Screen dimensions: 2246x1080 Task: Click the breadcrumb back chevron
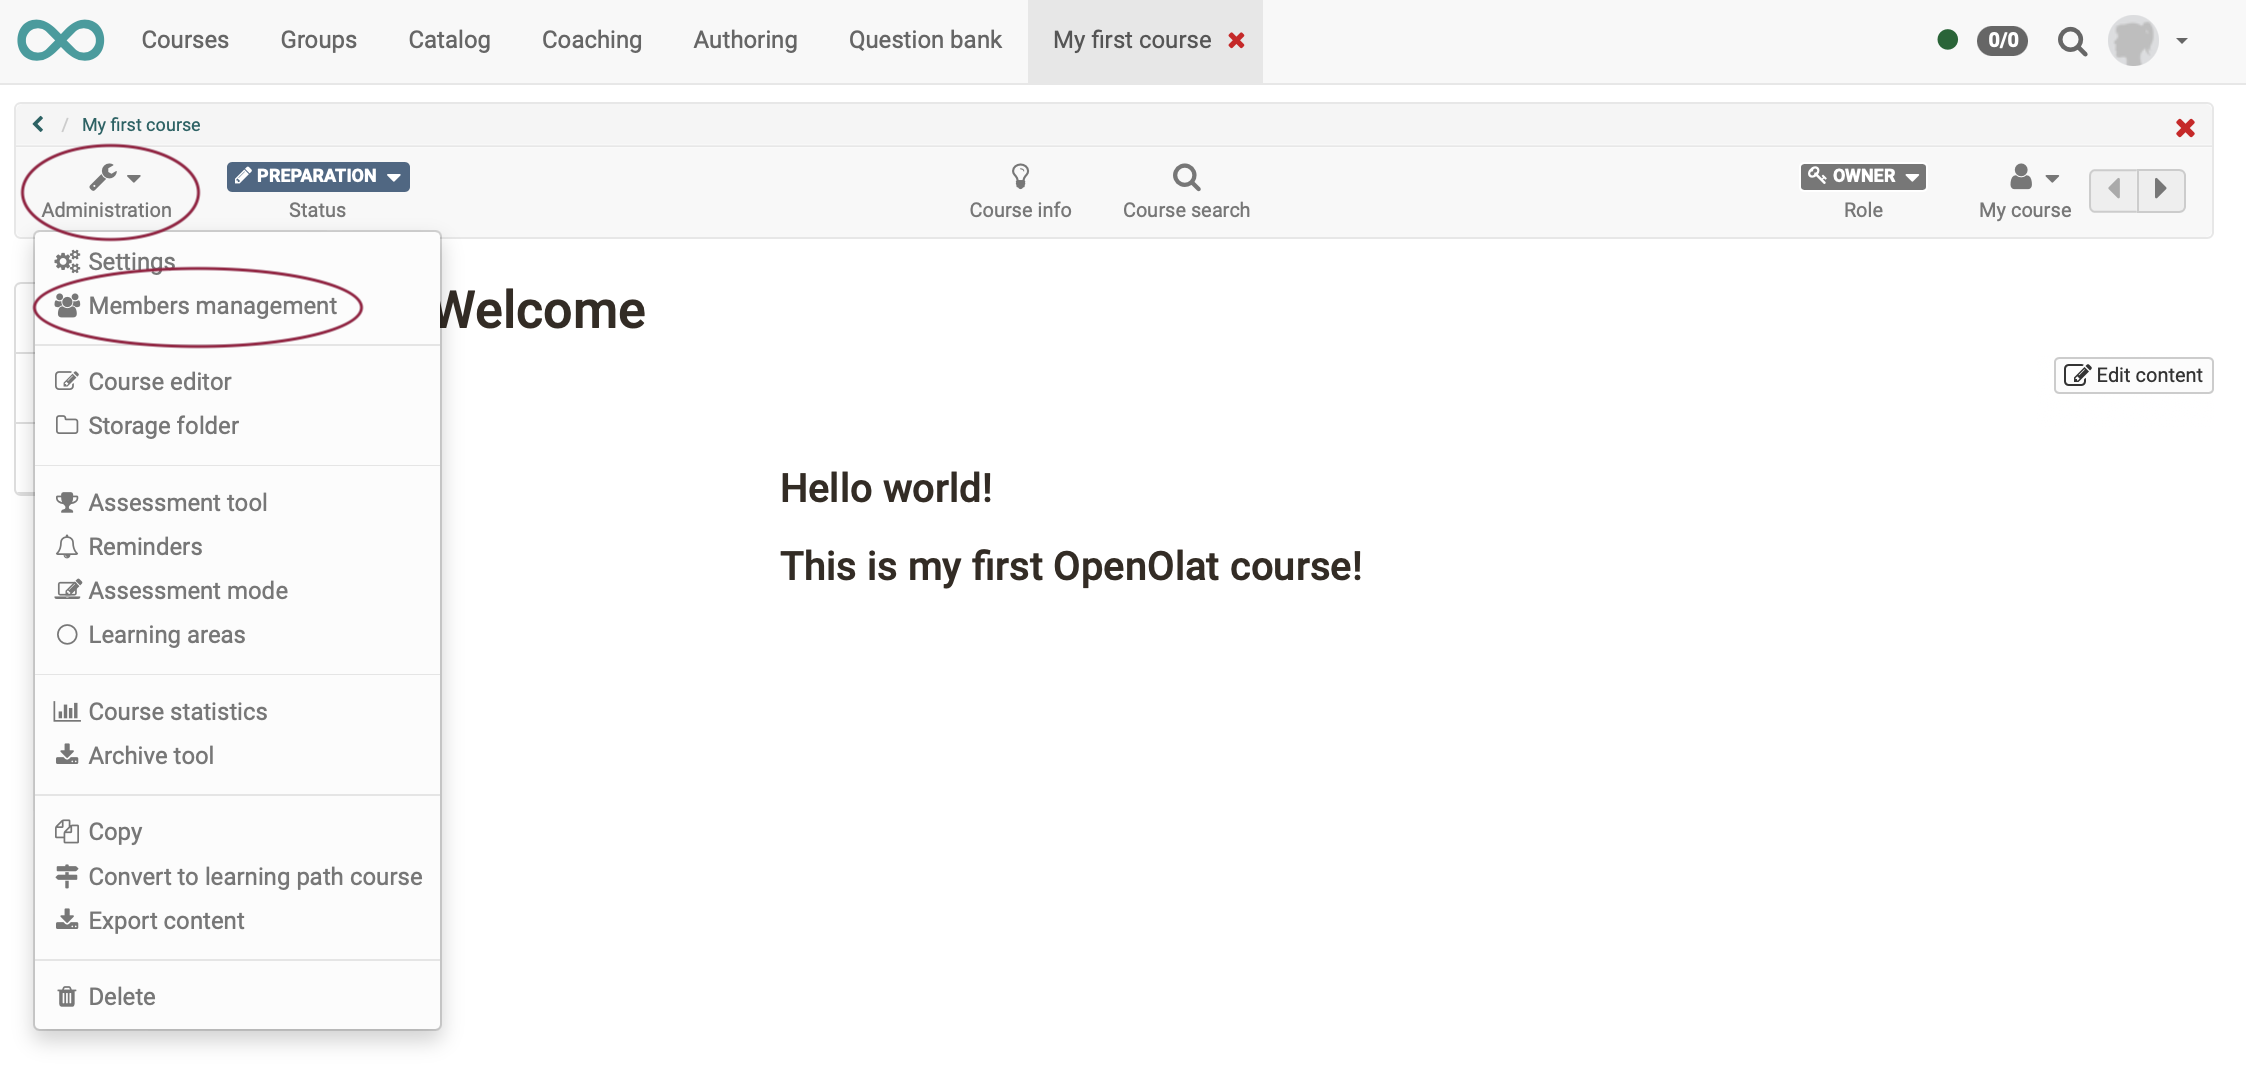point(38,124)
